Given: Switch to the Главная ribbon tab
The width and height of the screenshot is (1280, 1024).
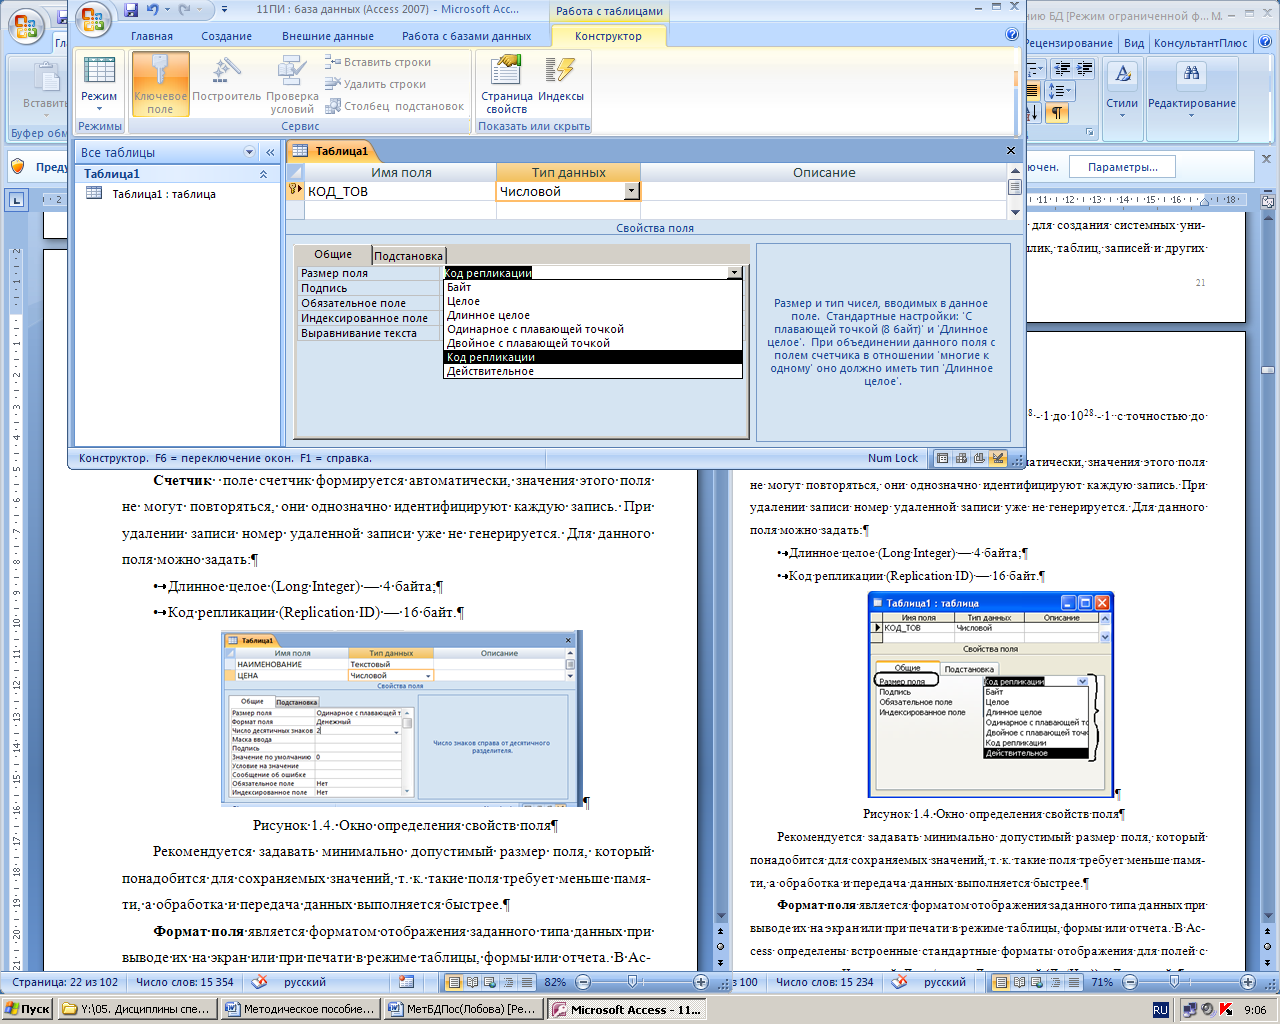Looking at the screenshot, I should 152,36.
